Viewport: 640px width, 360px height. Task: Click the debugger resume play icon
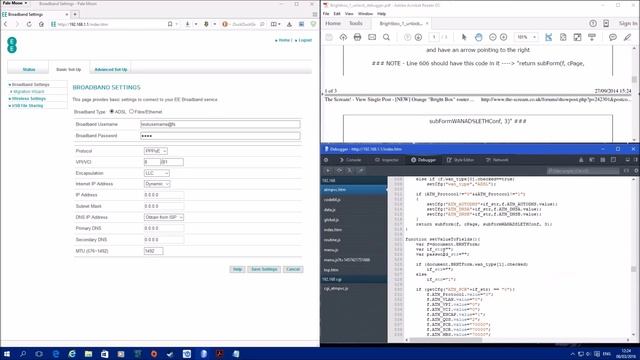pos(328,170)
